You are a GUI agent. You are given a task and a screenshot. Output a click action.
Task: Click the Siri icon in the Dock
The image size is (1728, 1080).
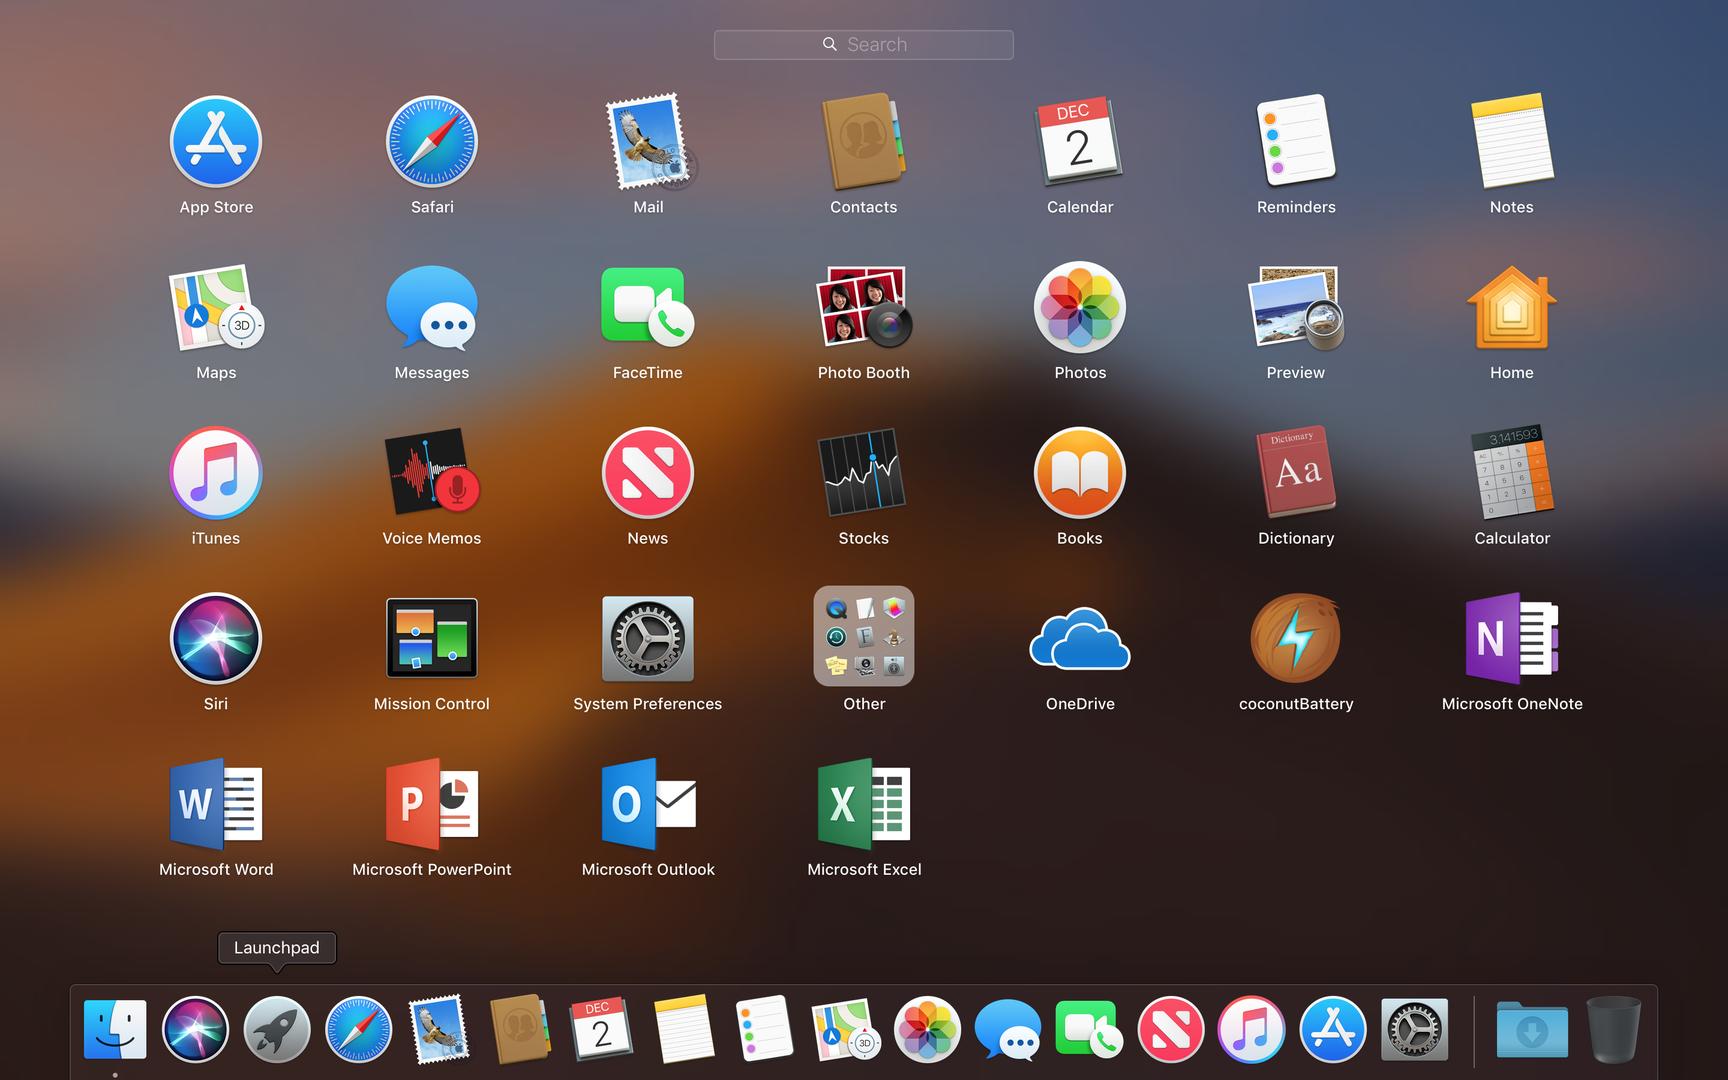click(x=195, y=1029)
